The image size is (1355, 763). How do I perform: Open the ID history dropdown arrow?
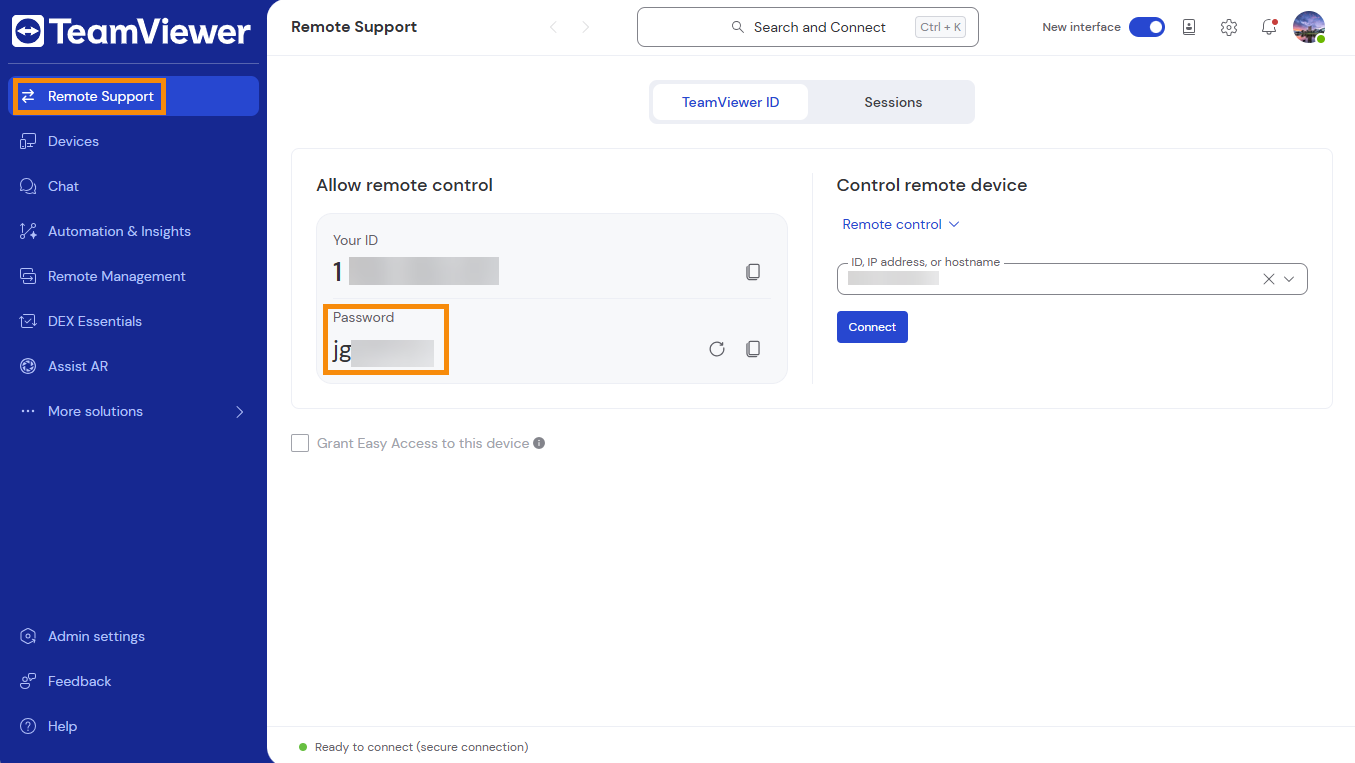click(x=1289, y=280)
